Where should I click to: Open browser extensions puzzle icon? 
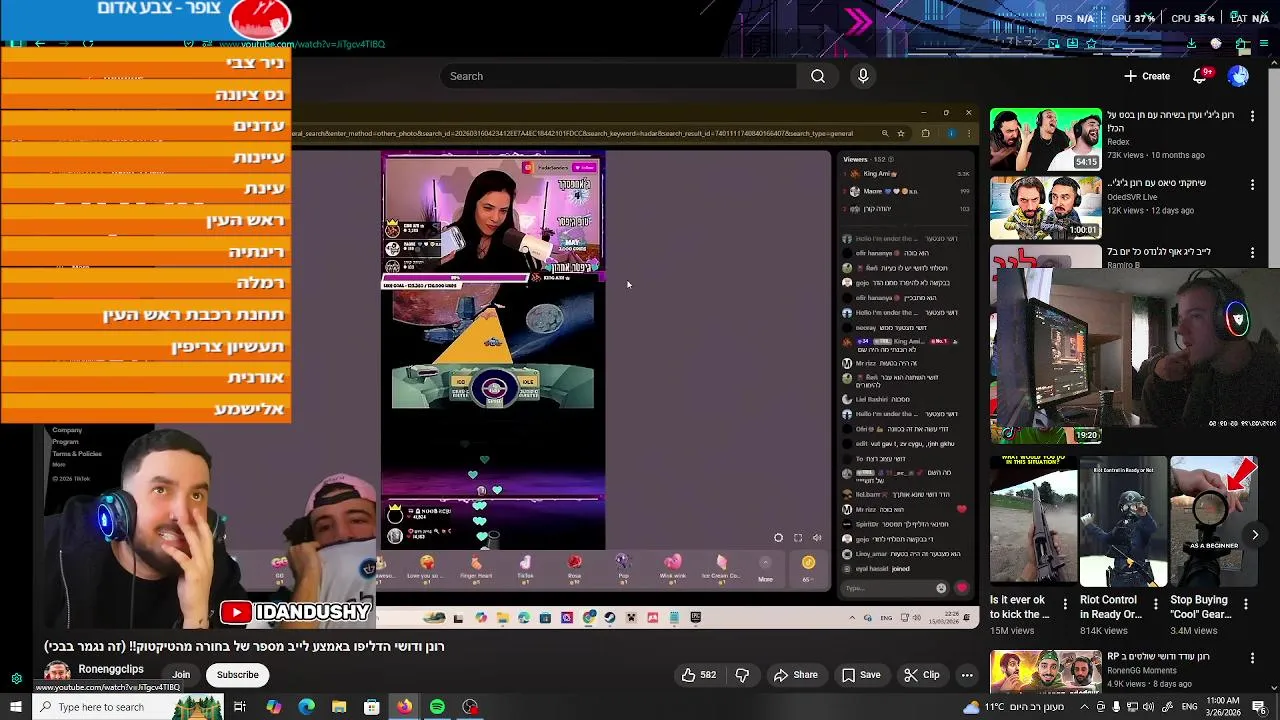pos(1241,44)
